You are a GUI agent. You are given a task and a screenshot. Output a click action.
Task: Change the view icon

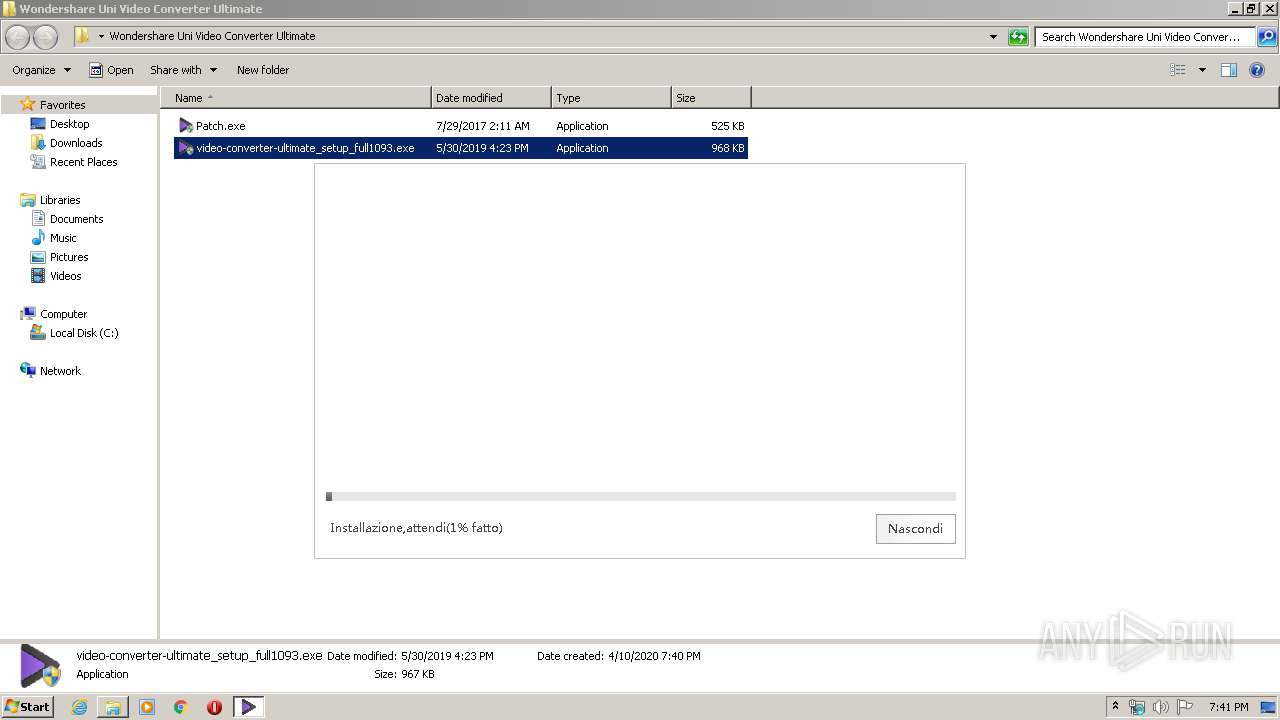[1178, 70]
